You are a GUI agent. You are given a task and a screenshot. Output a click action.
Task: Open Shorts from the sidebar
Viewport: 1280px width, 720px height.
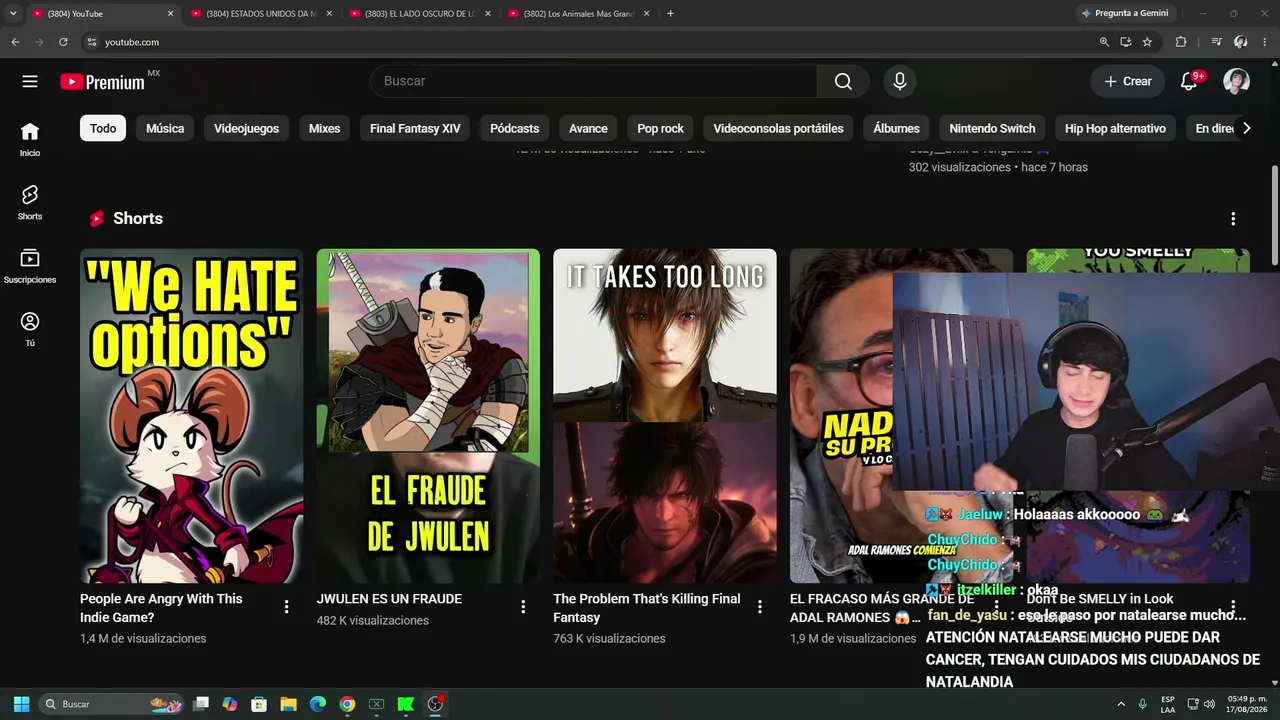tap(30, 202)
